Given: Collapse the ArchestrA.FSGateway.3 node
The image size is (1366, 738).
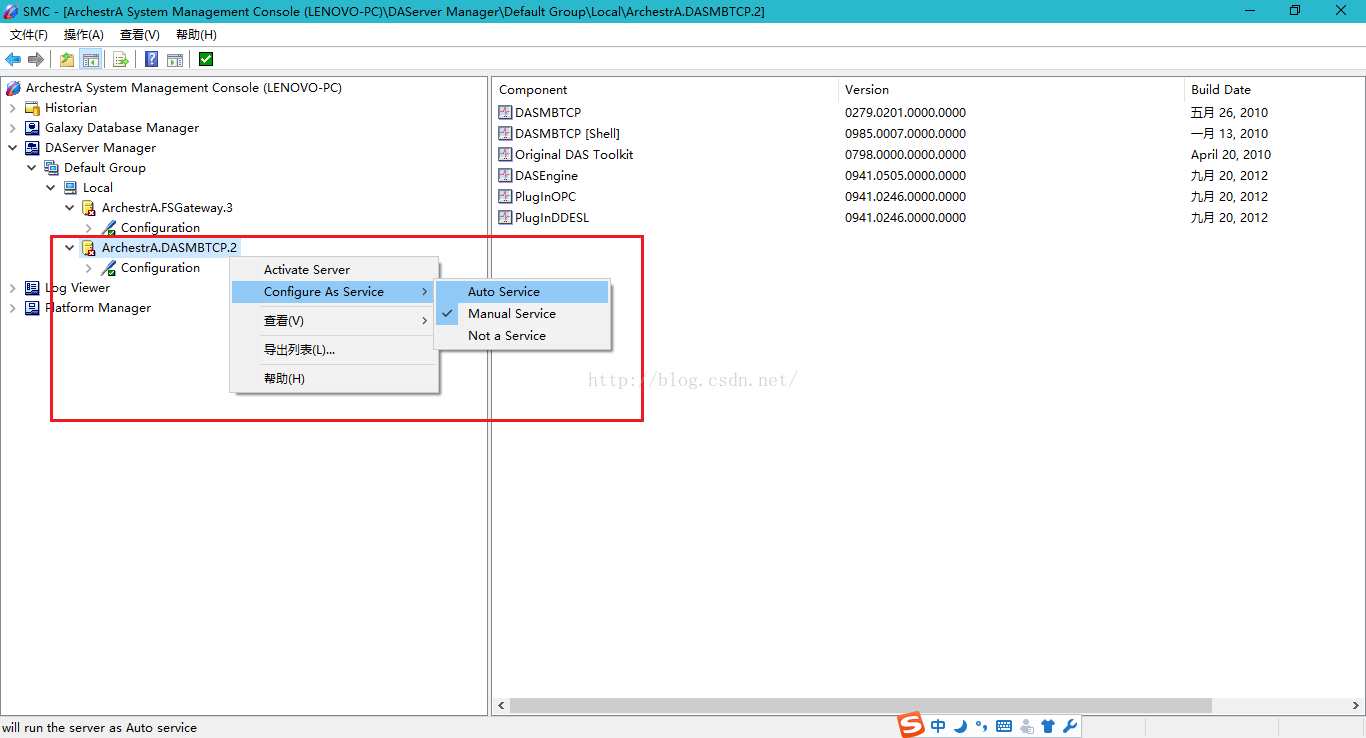Looking at the screenshot, I should click(x=70, y=208).
